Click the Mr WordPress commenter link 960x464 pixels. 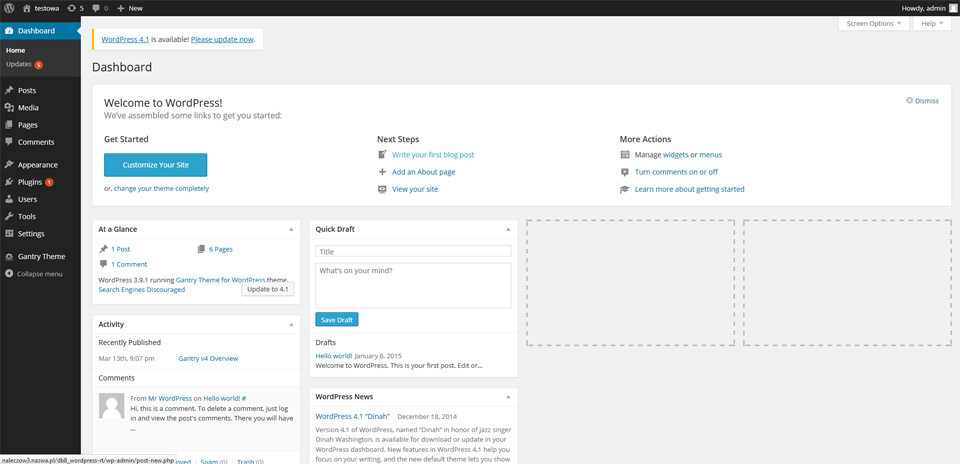click(x=170, y=398)
